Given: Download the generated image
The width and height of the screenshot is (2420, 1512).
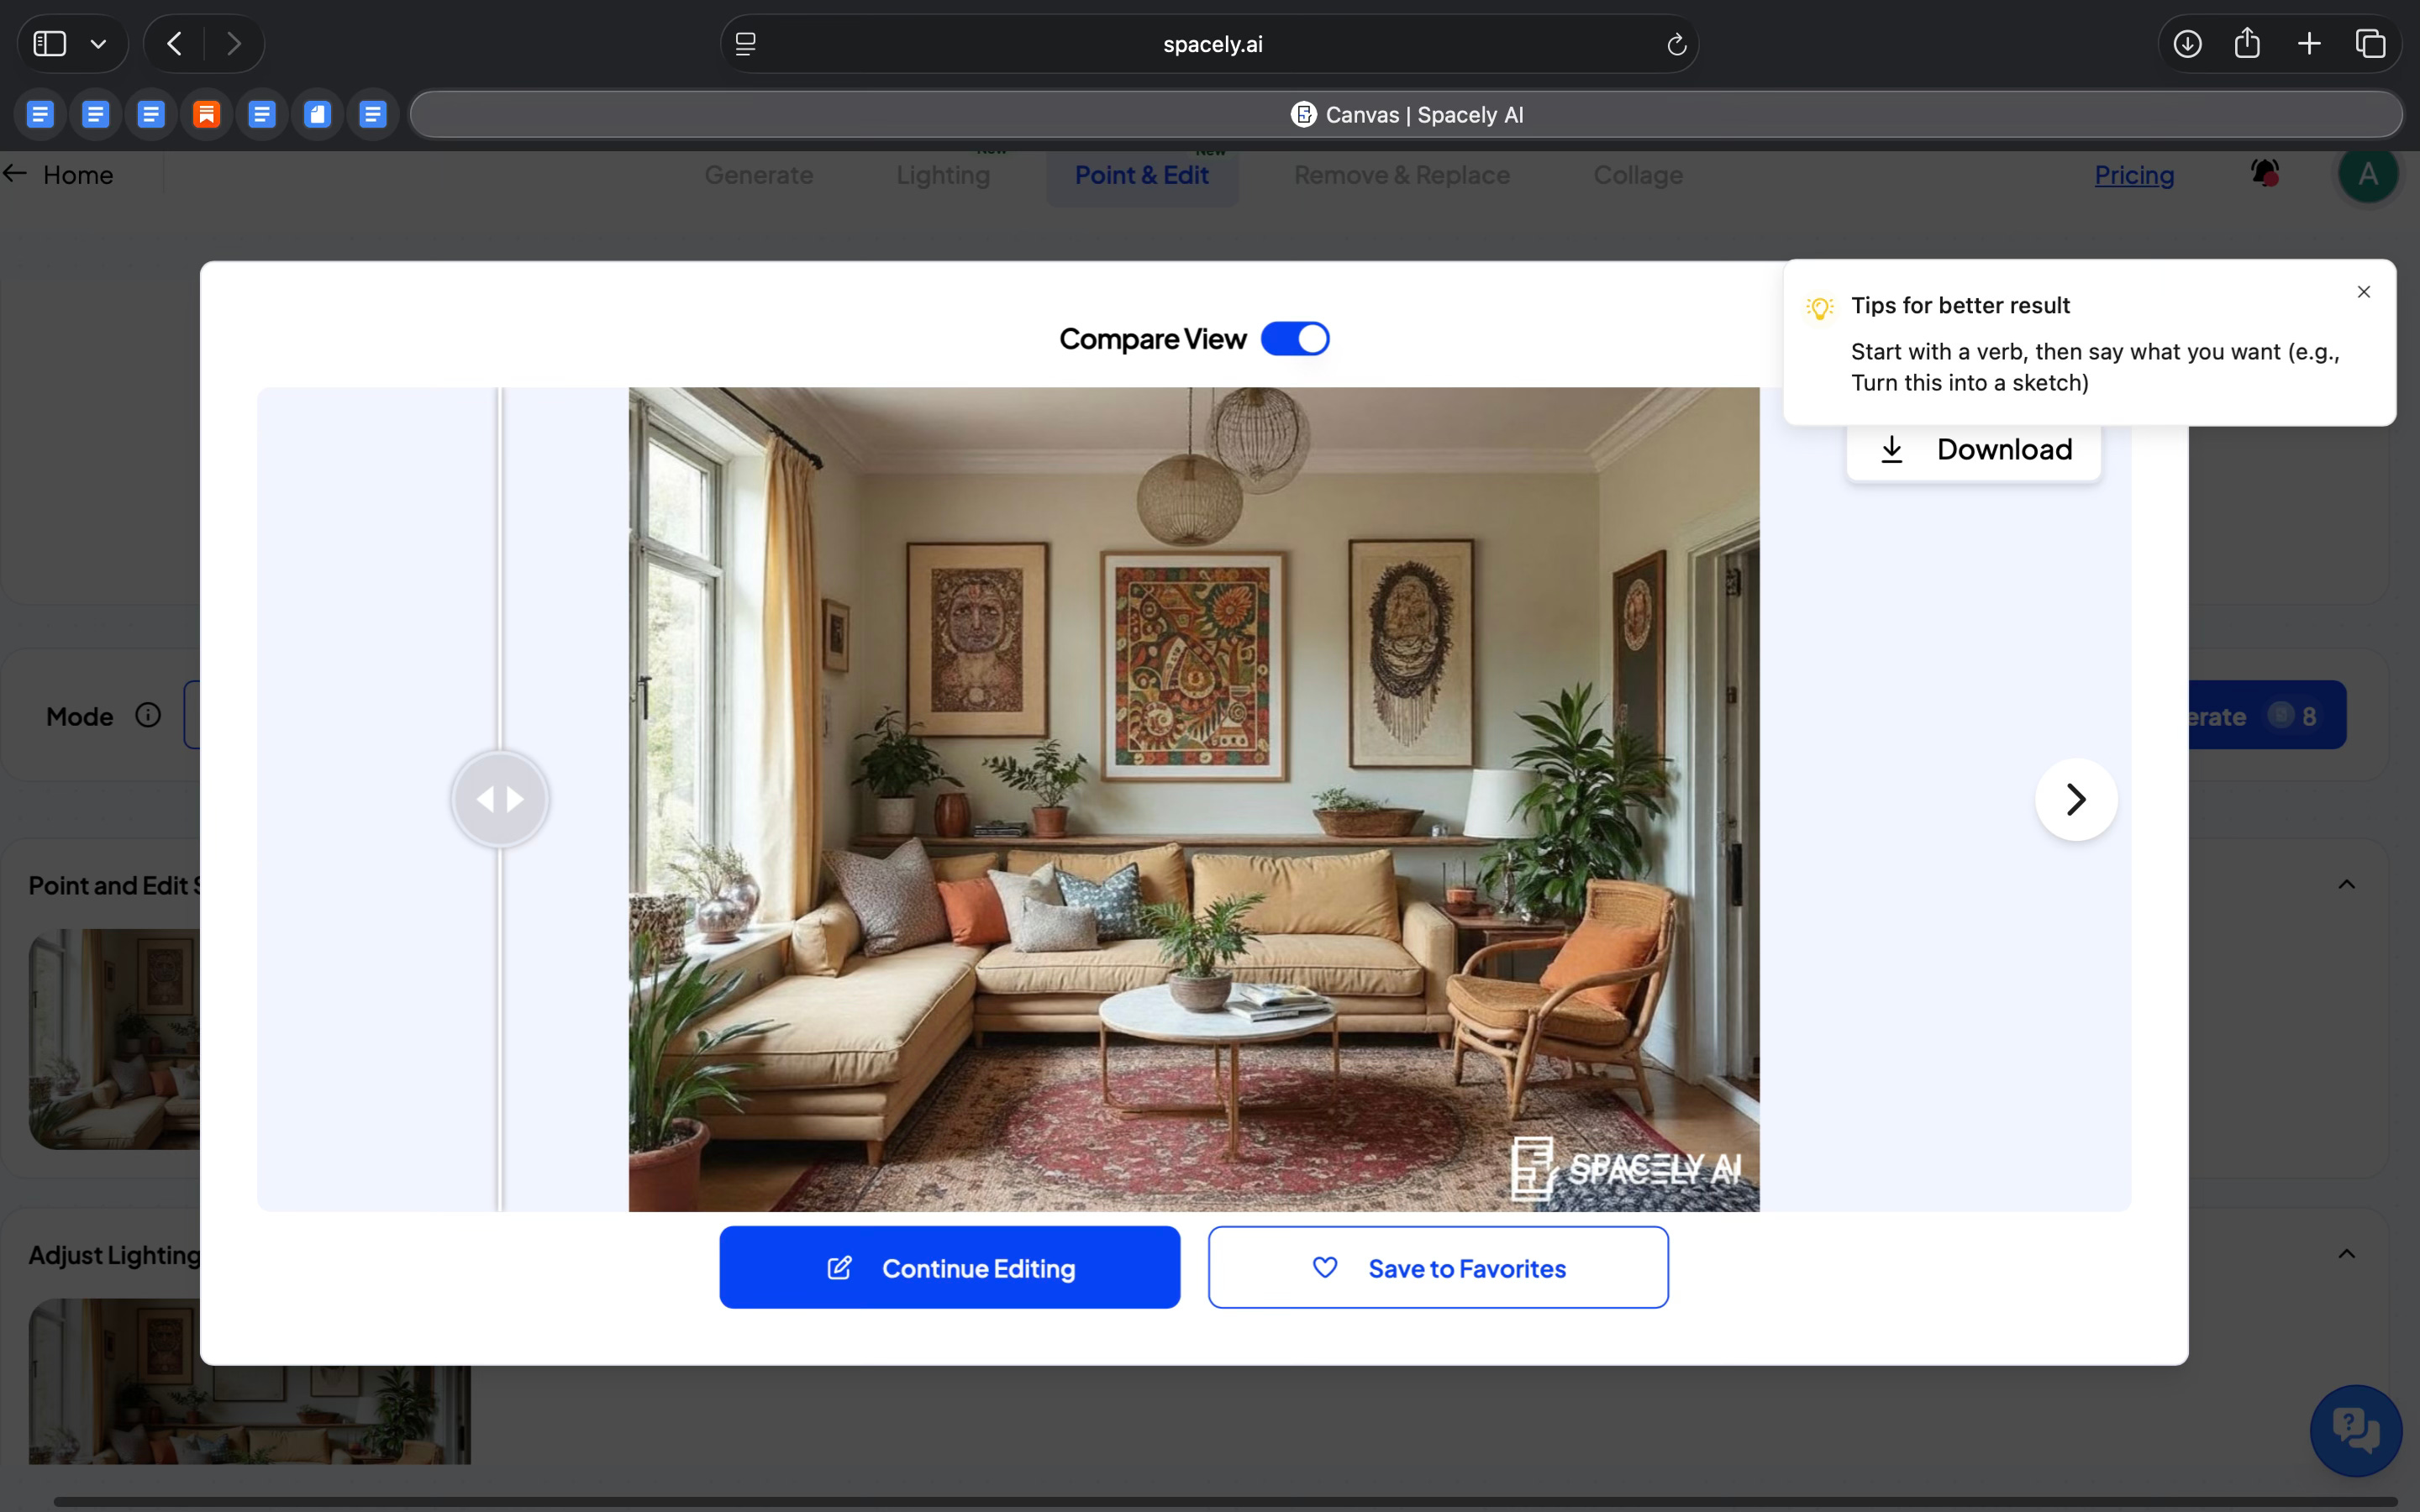Looking at the screenshot, I should 1973,450.
